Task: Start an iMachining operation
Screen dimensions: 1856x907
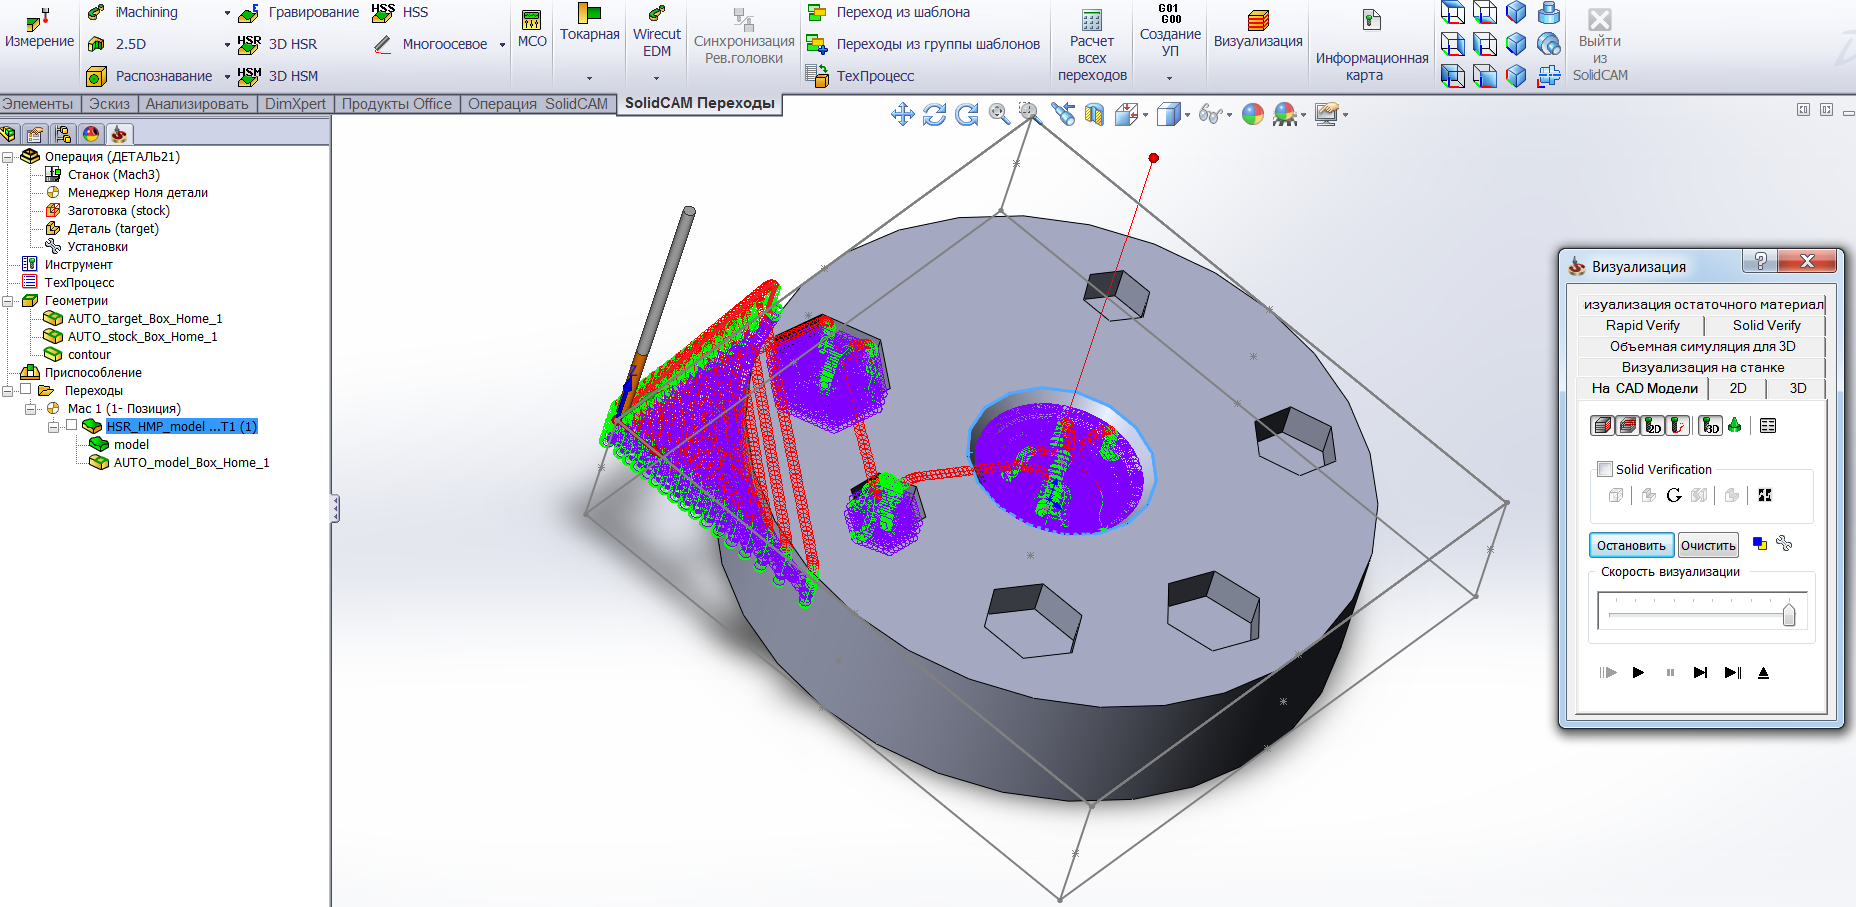Action: pyautogui.click(x=134, y=12)
